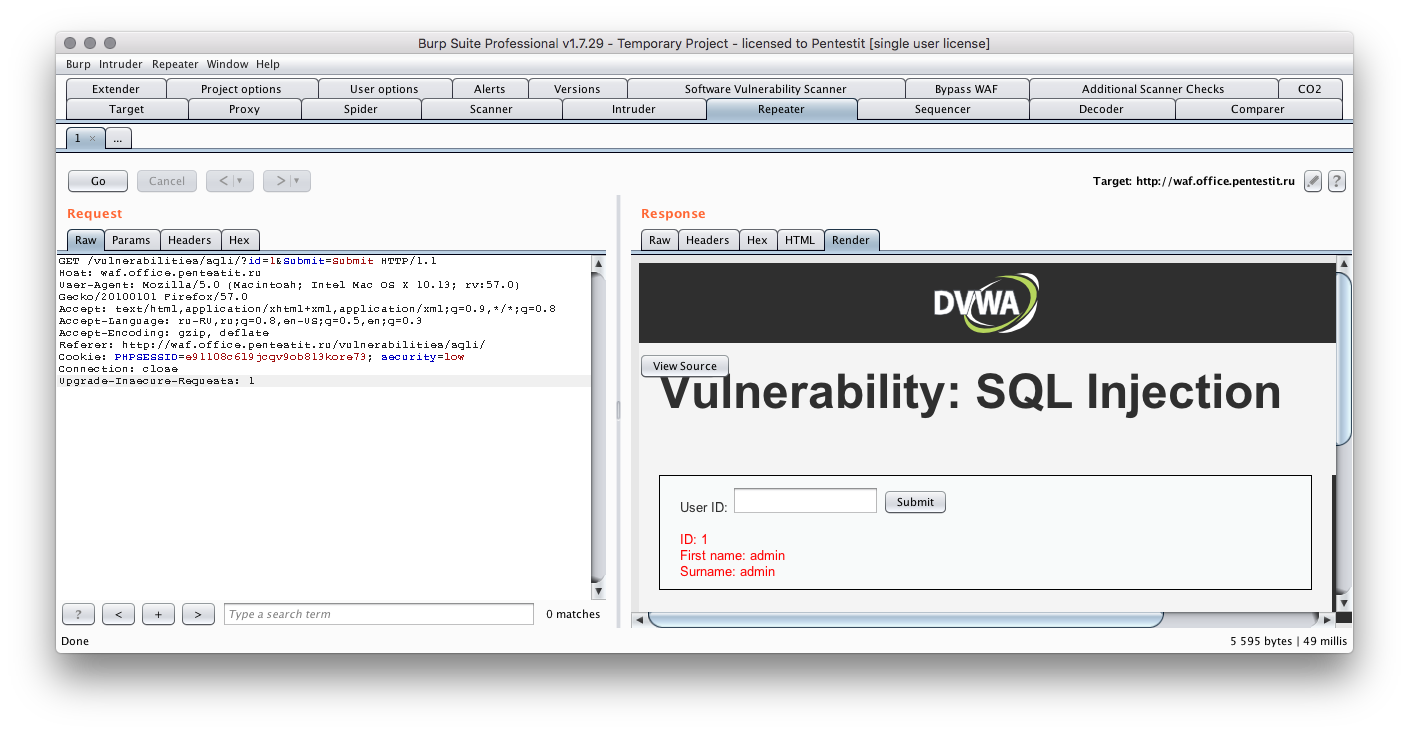Click the pencil edit target icon
This screenshot has height=733, width=1409.
click(1313, 181)
